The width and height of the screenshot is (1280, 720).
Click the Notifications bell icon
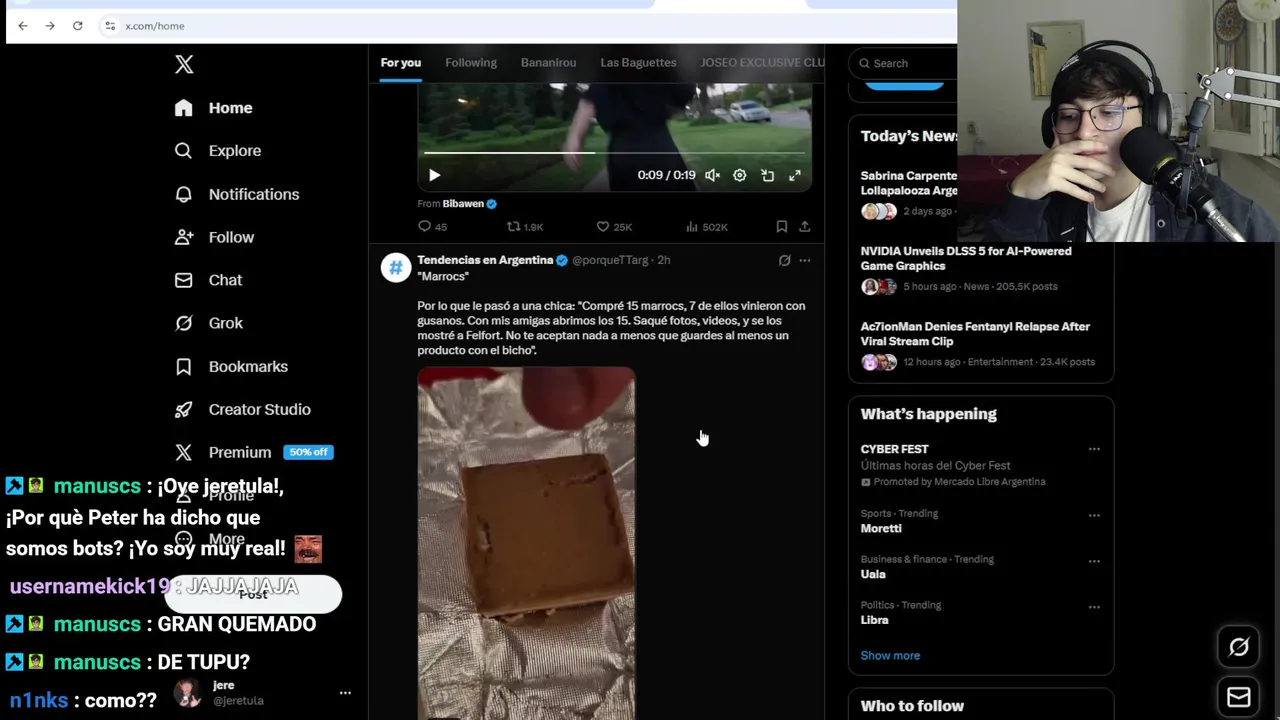coord(183,194)
